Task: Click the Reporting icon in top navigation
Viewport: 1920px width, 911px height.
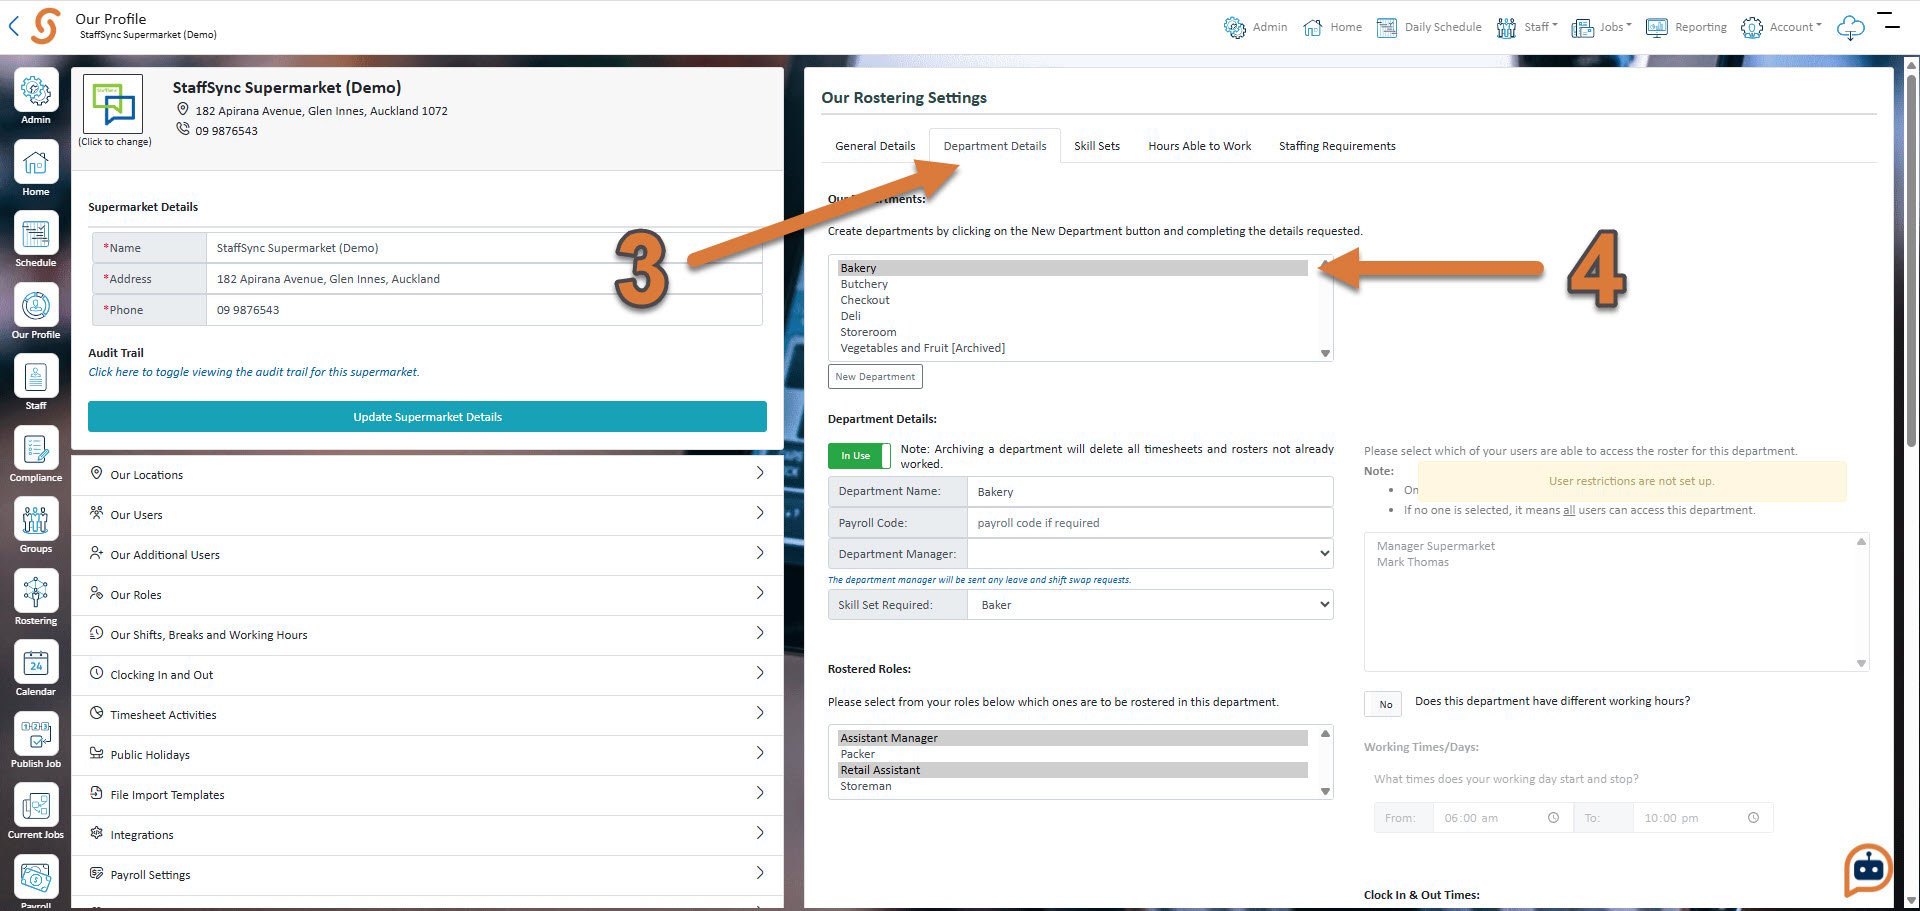Action: click(1657, 27)
